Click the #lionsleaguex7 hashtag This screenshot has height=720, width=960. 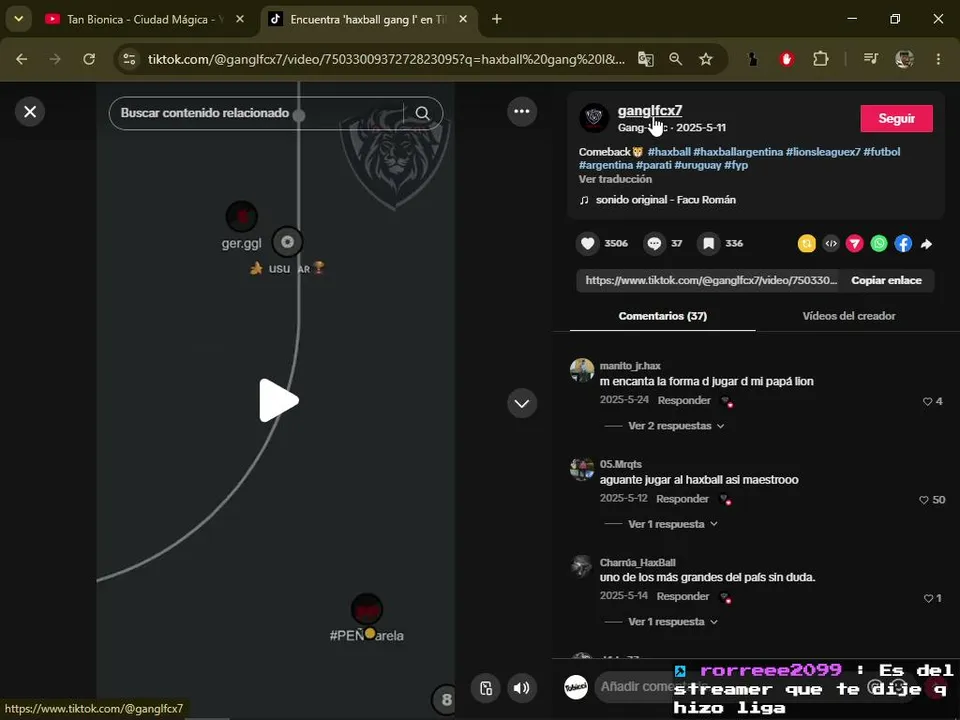coord(823,152)
